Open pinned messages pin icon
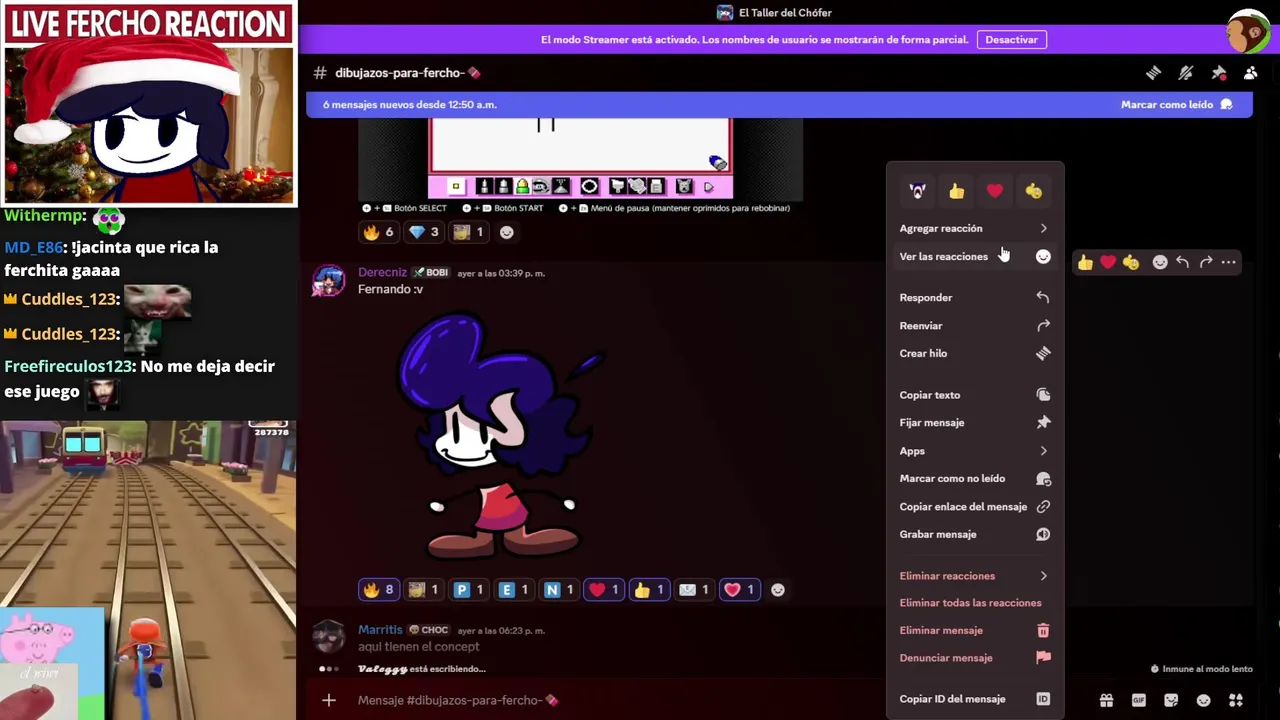1280x720 pixels. tap(1218, 73)
